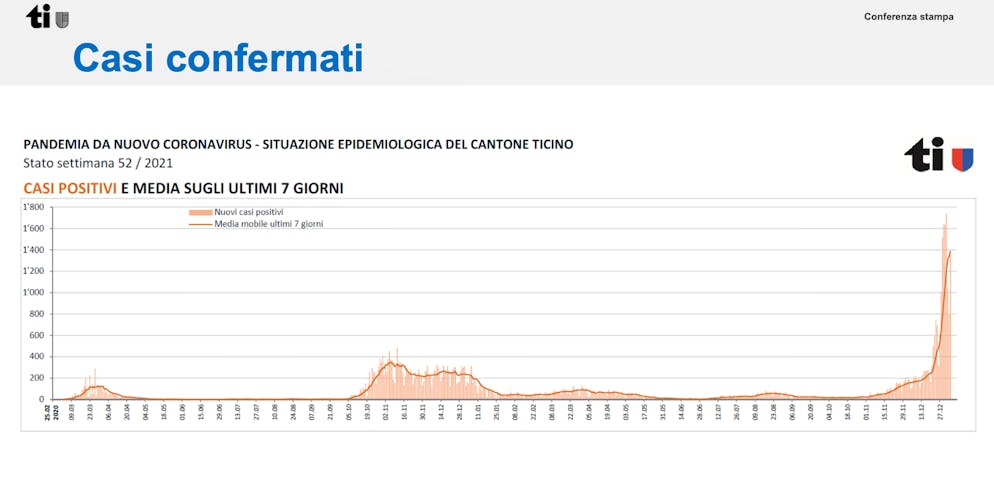
Task: Click the 1'000 y-axis label
Action: pyautogui.click(x=34, y=293)
